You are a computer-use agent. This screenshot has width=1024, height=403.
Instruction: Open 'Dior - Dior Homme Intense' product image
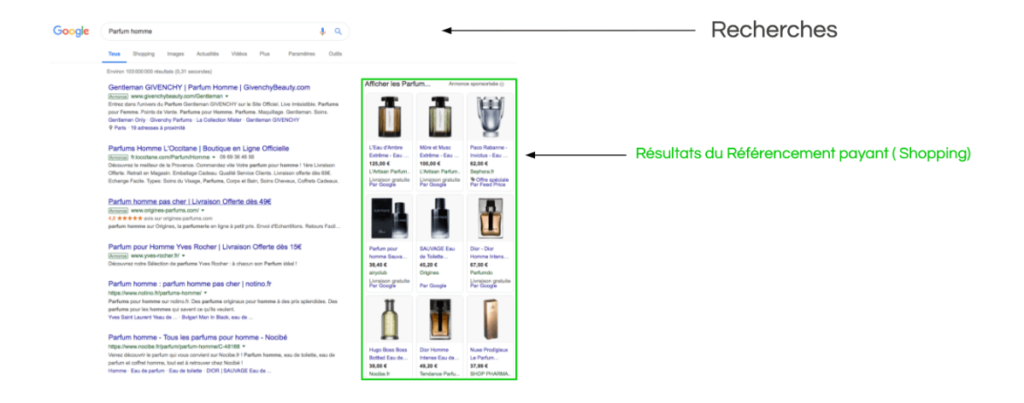pos(490,218)
